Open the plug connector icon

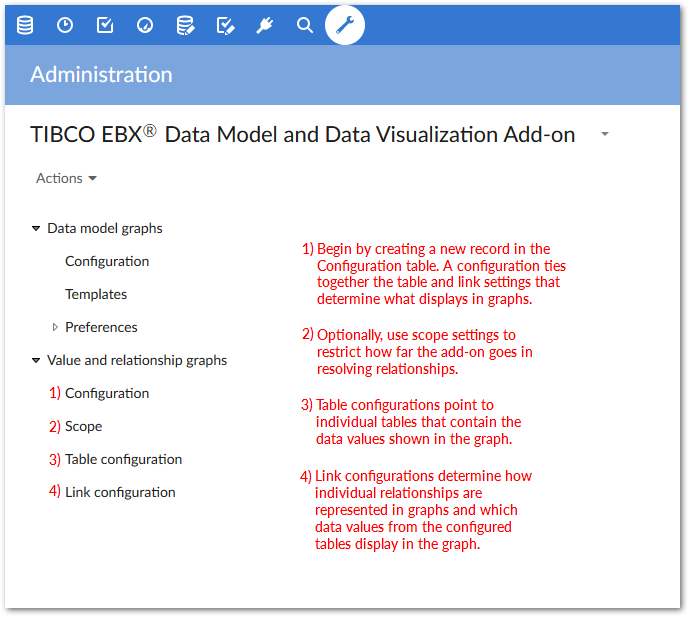point(265,25)
